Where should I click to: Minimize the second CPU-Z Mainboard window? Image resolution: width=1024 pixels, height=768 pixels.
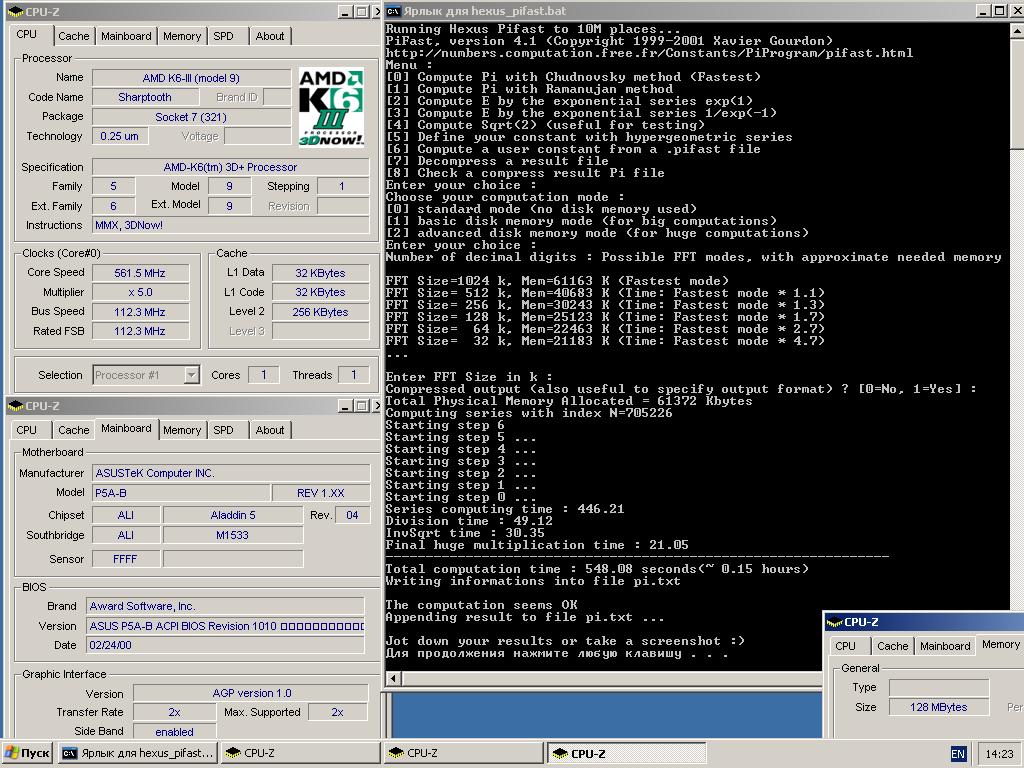pyautogui.click(x=345, y=406)
